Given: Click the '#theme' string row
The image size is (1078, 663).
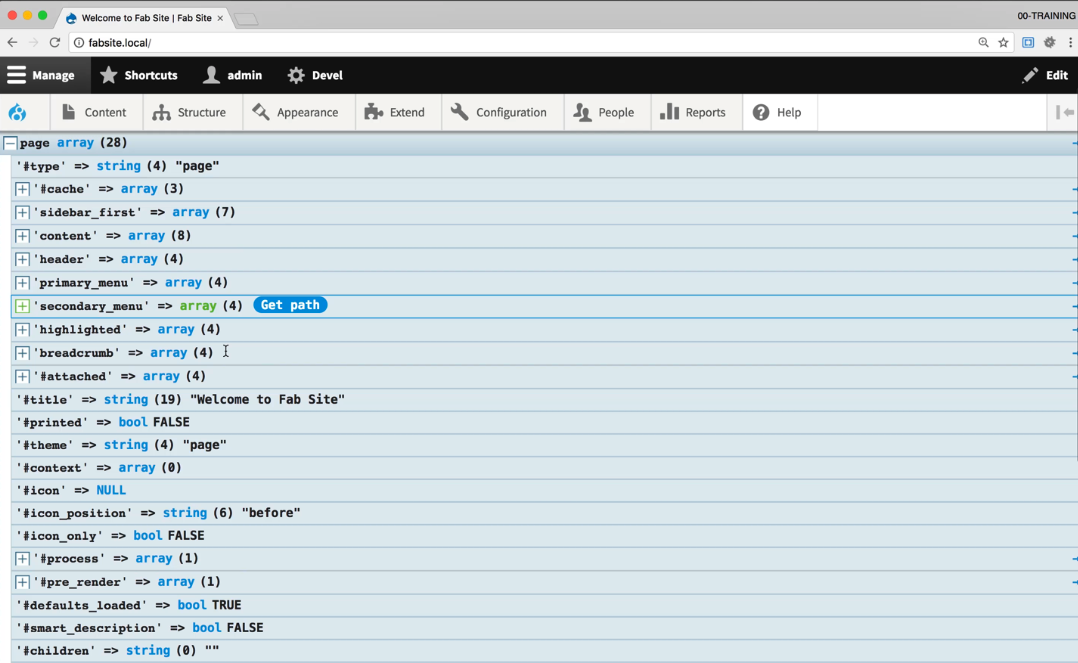Looking at the screenshot, I should [x=544, y=445].
